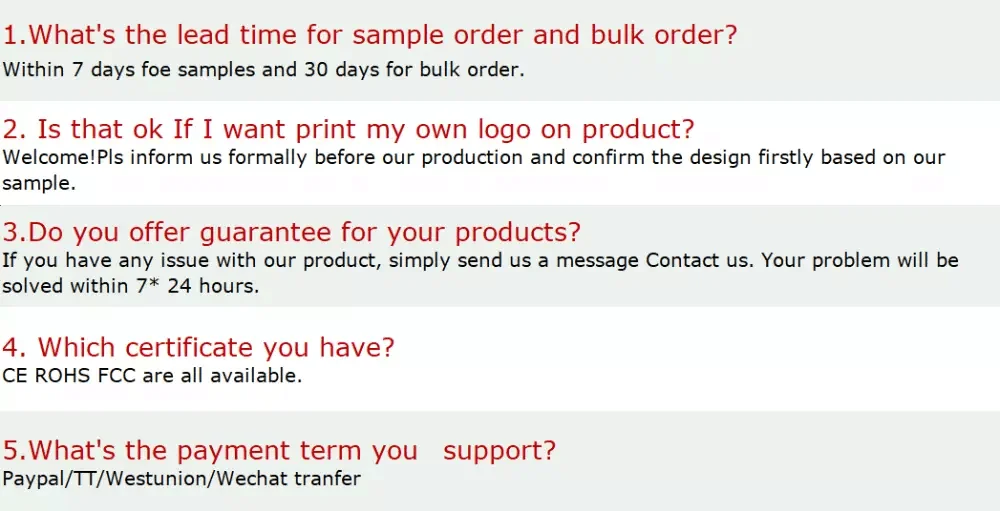Click the 'Contact us' text in answer
This screenshot has height=511, width=1000.
tap(697, 260)
